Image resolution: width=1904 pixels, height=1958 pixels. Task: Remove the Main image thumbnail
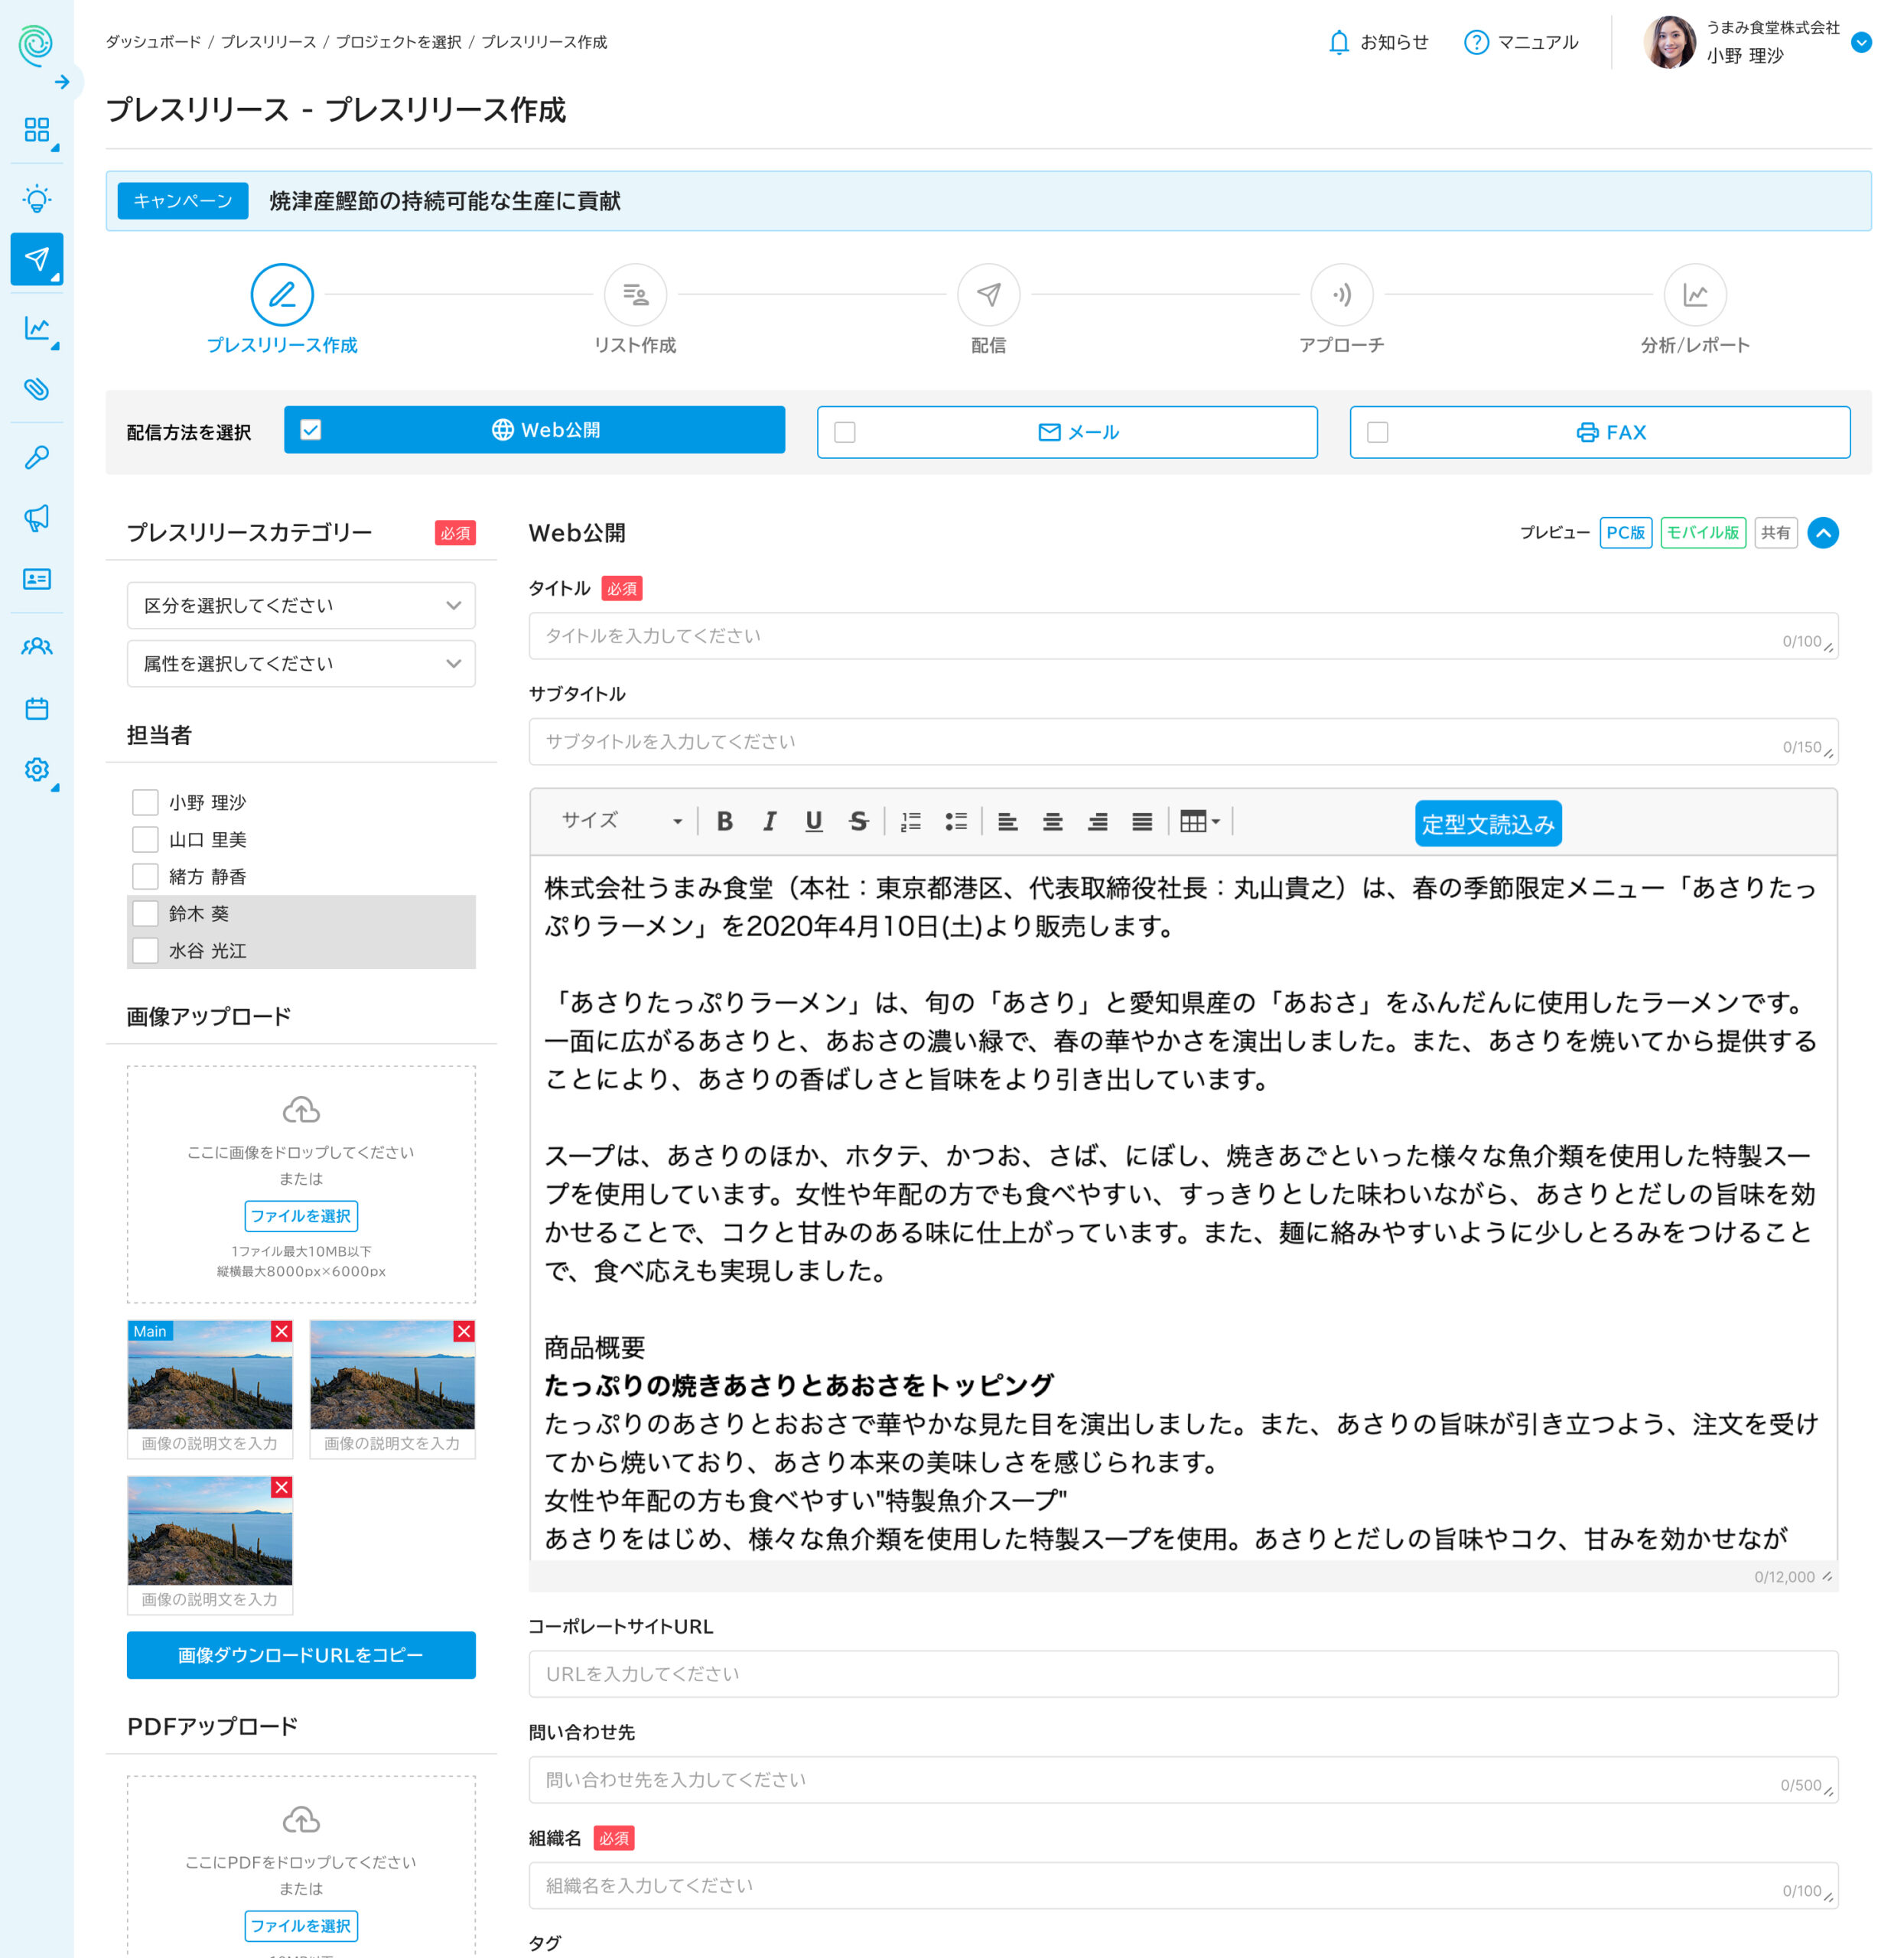click(282, 1331)
